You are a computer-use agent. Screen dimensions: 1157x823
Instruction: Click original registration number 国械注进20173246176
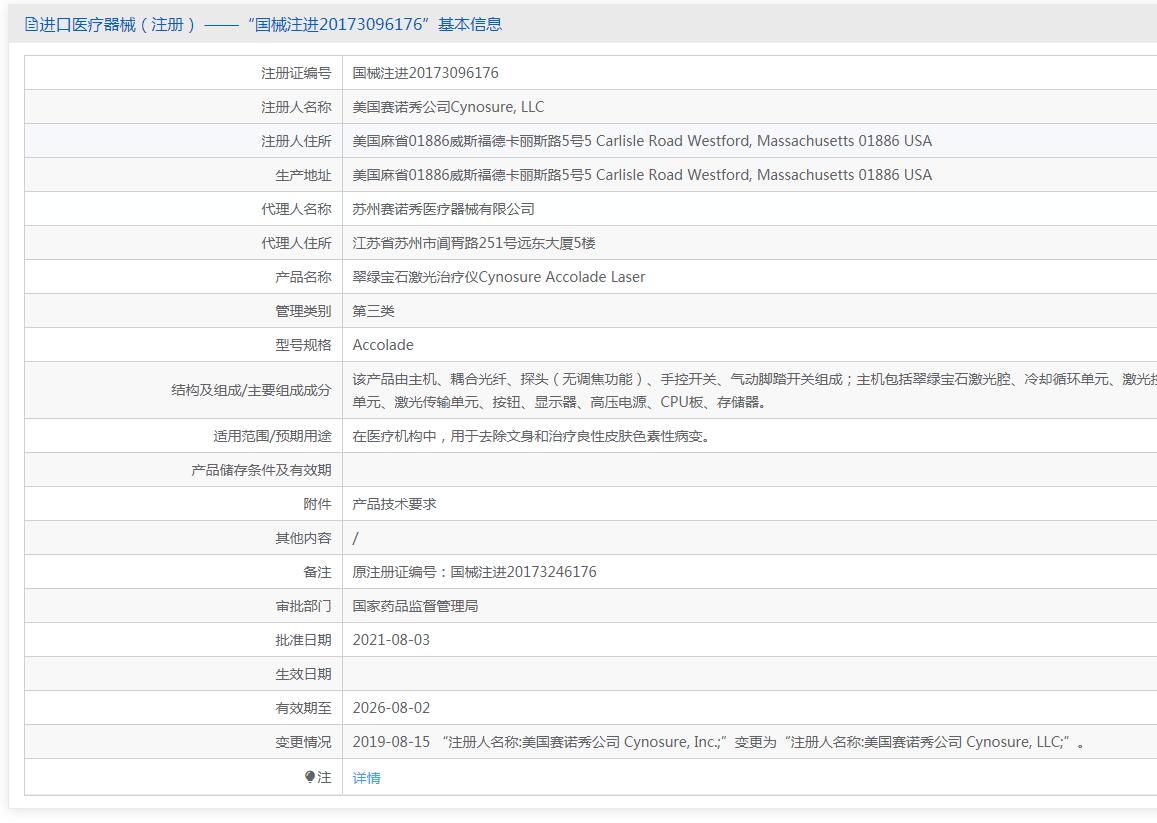(474, 572)
